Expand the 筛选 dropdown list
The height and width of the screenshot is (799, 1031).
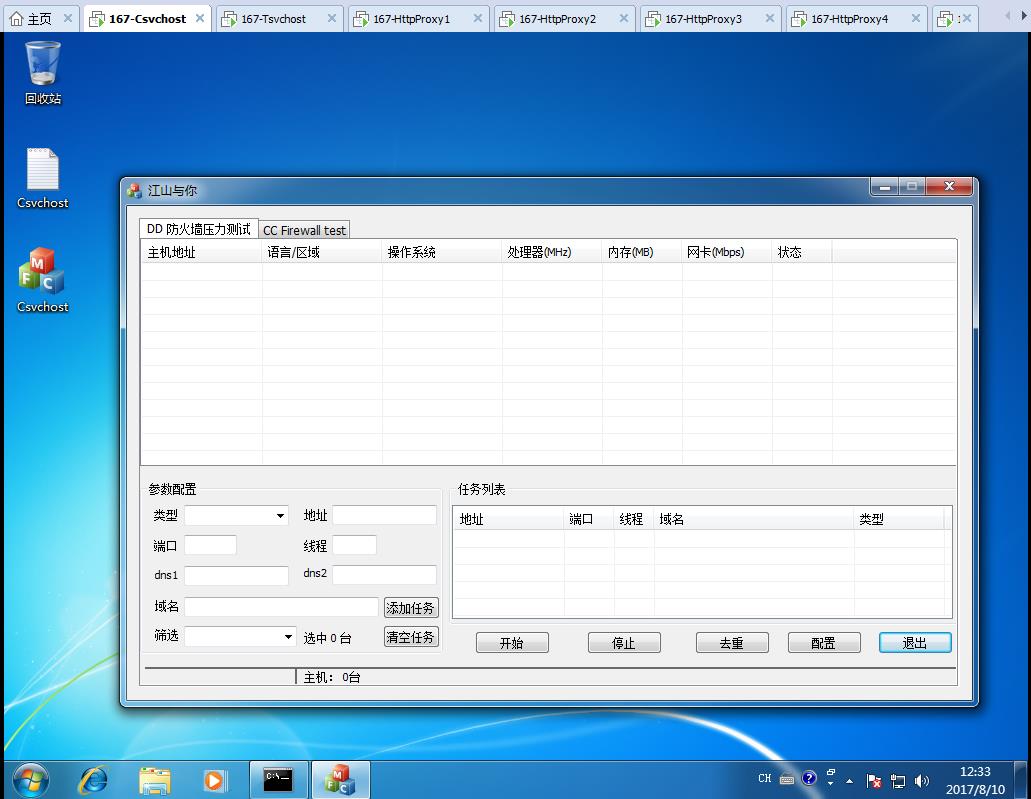(x=288, y=637)
